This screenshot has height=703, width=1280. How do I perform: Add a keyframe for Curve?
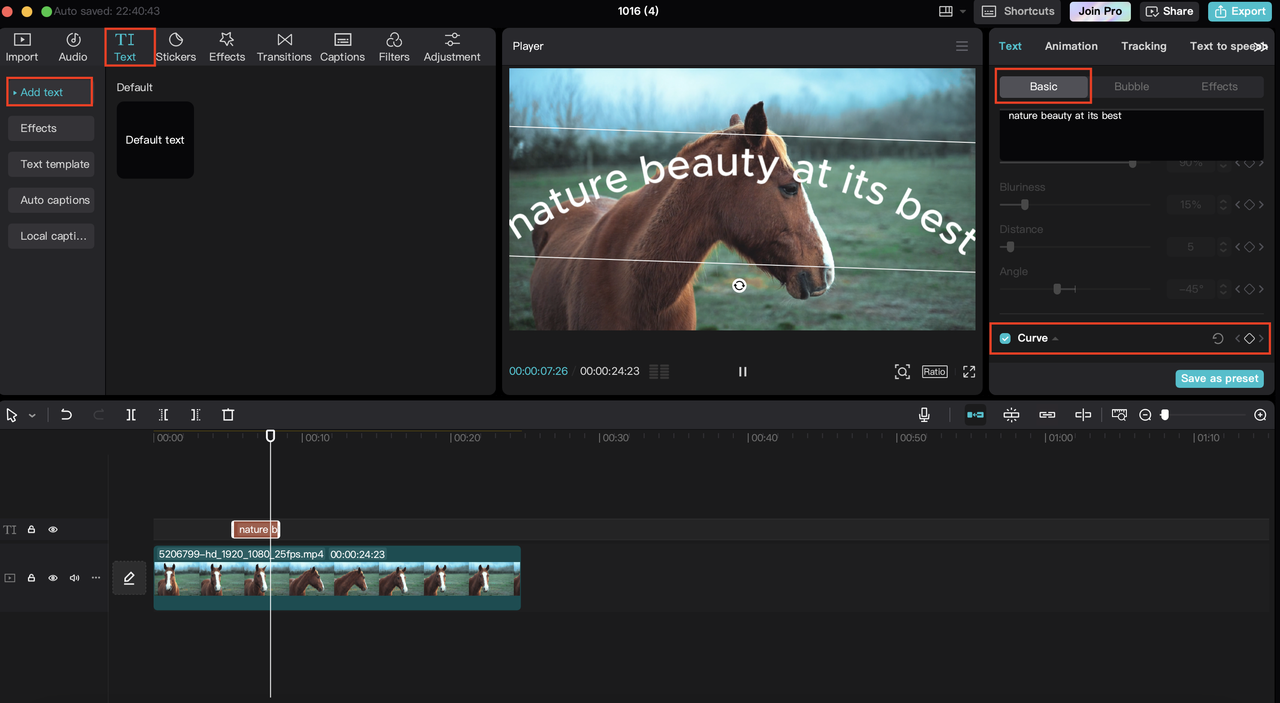tap(1249, 339)
